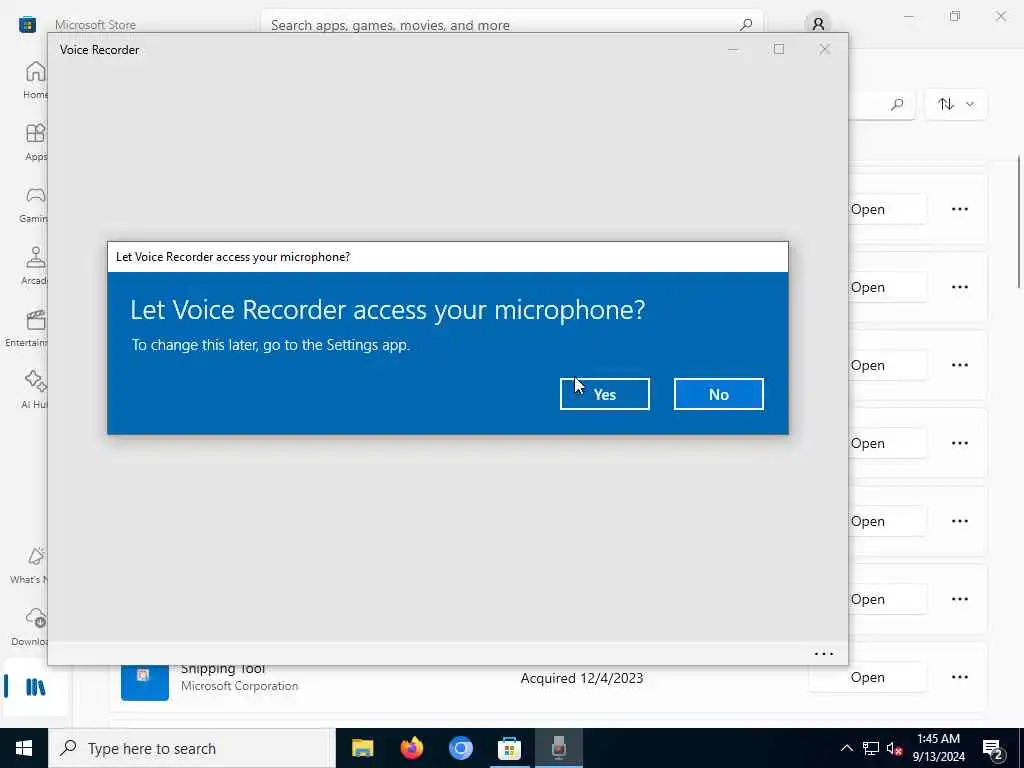
Task: Show hidden system tray icons
Action: [x=846, y=748]
